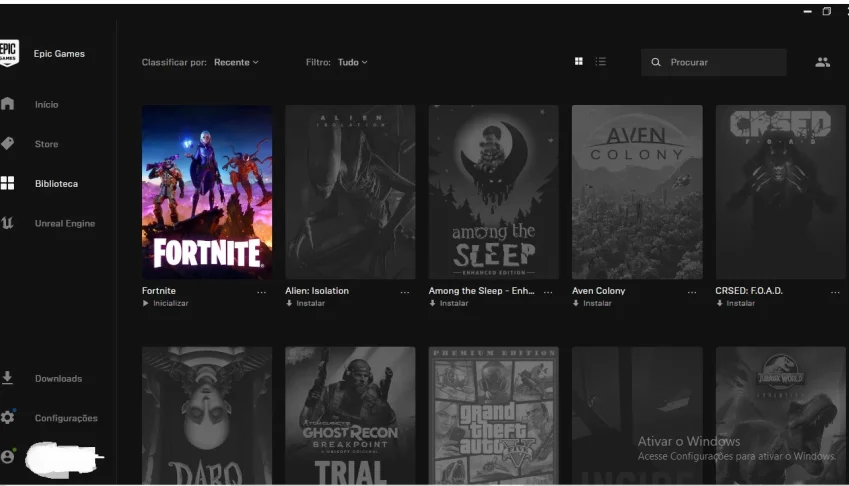This screenshot has height=486, width=849.
Task: Click the Epic Games title text
Action: (59, 54)
